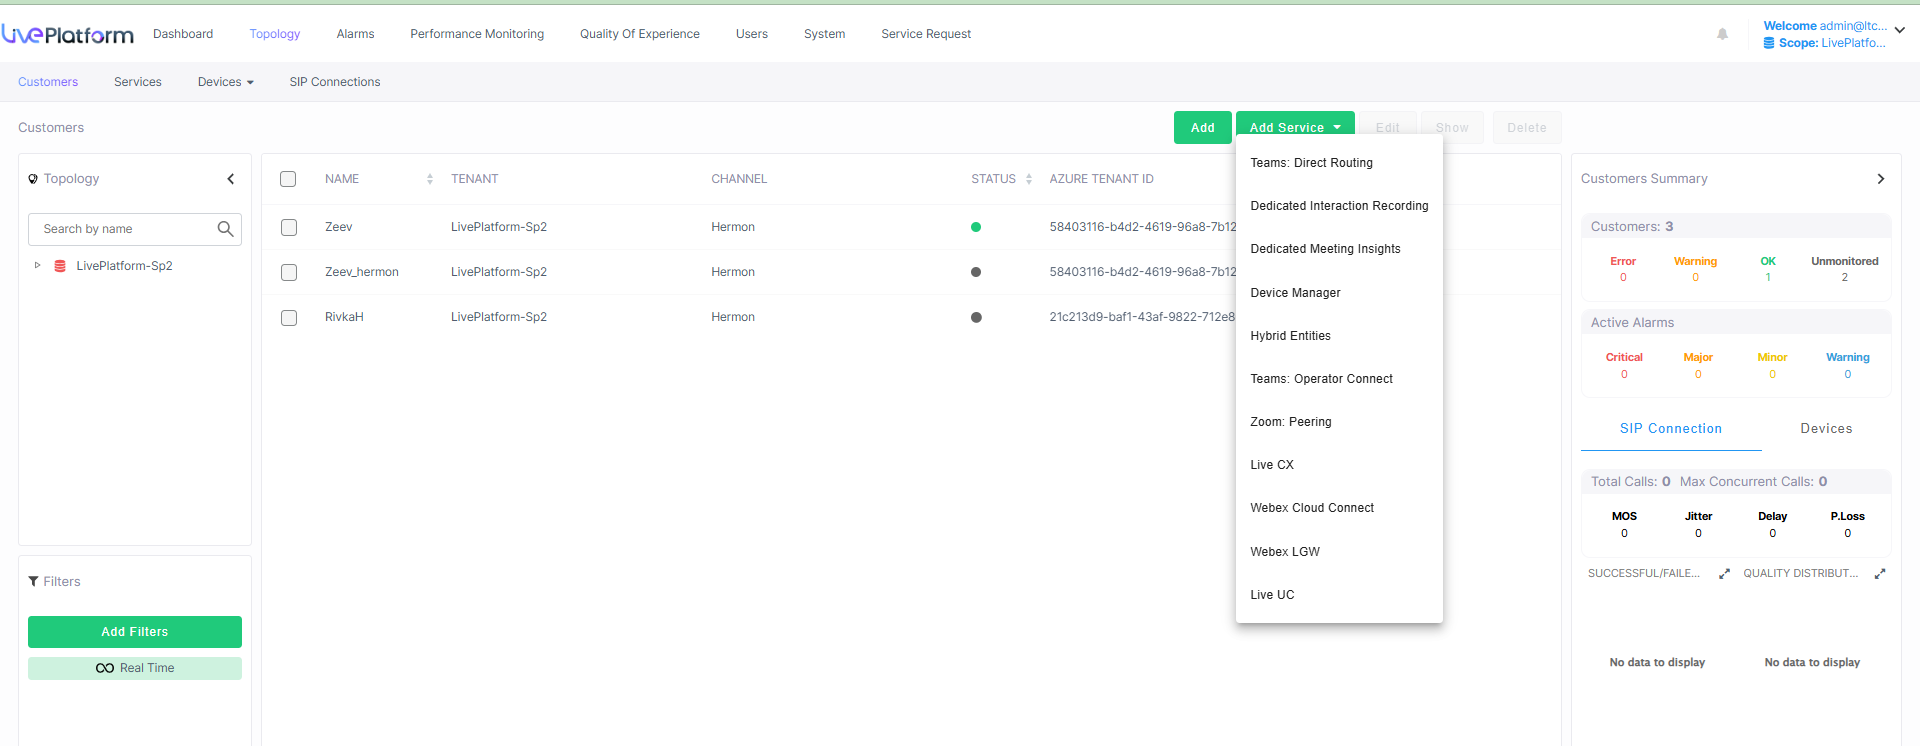Sort by the NAME column arrows

(430, 179)
